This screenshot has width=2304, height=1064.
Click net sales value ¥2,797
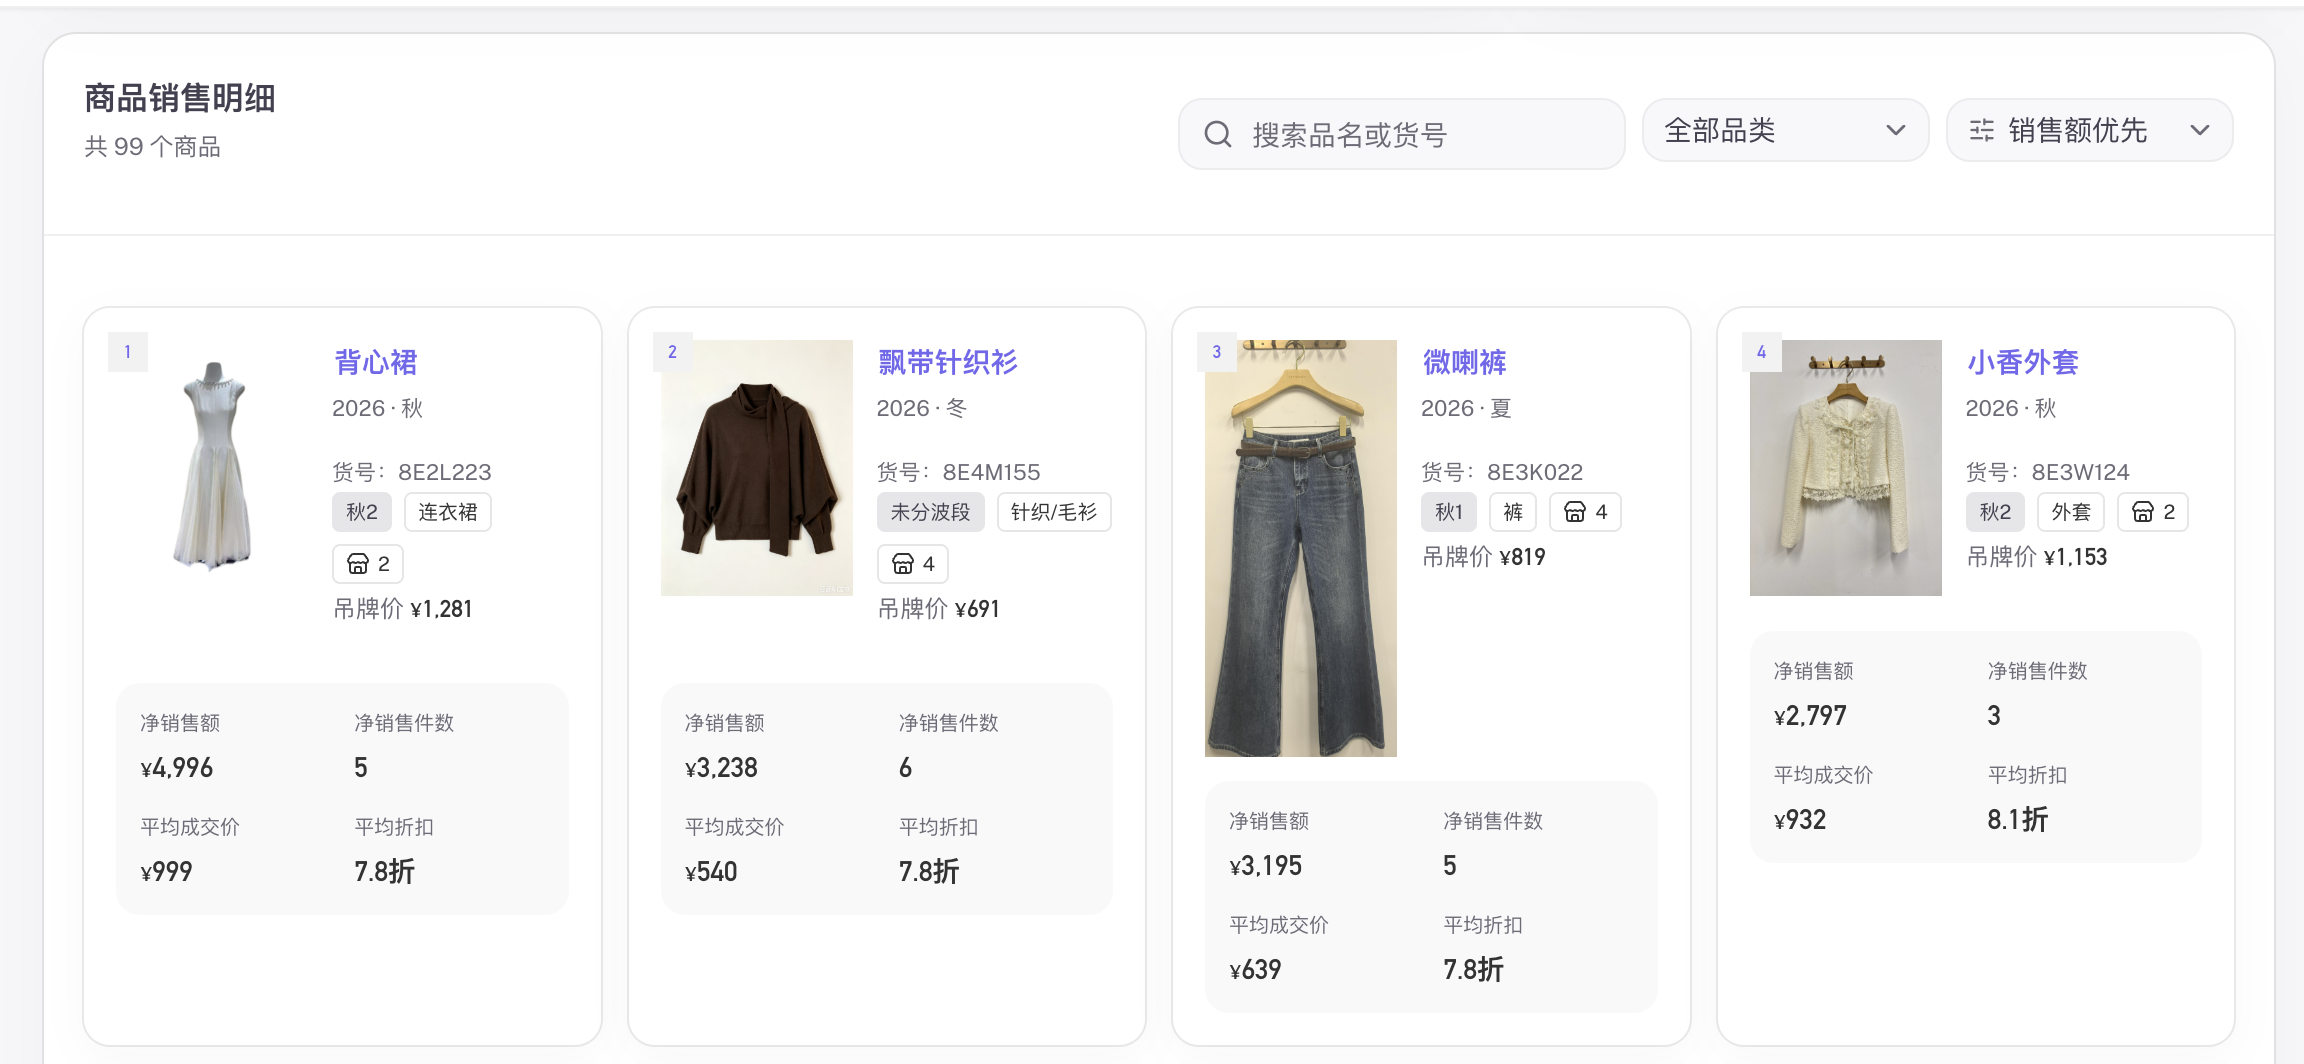coord(1810,716)
